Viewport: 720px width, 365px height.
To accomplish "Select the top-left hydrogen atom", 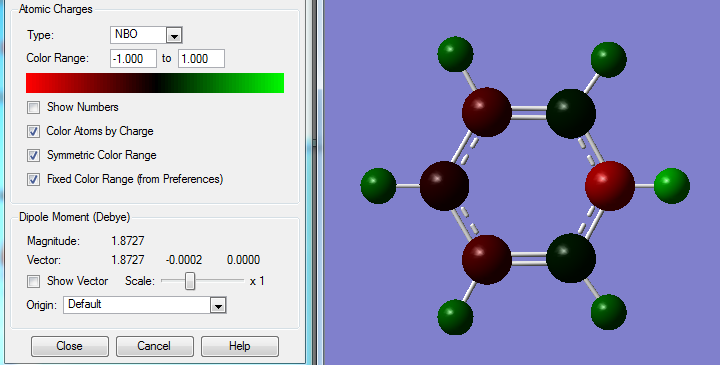I will 456,55.
